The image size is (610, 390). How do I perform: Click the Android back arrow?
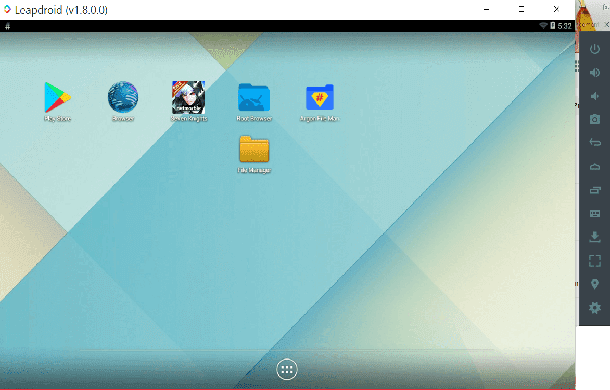point(595,142)
